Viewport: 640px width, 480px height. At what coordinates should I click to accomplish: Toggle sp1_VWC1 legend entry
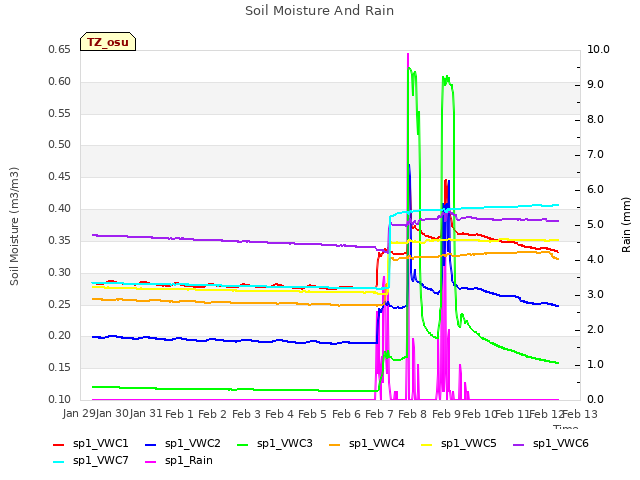pyautogui.click(x=91, y=443)
